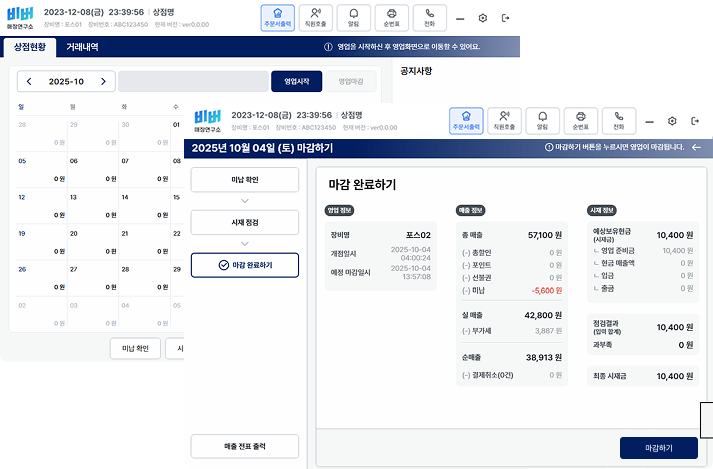713x469 pixels.
Task: Select calendar day 26
Action: [x=41, y=278]
